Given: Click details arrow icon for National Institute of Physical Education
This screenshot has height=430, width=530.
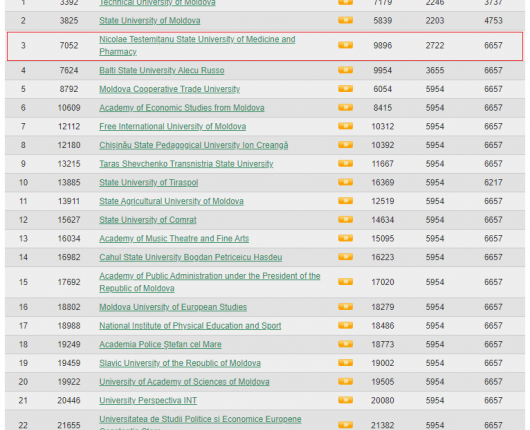Looking at the screenshot, I should tap(345, 325).
